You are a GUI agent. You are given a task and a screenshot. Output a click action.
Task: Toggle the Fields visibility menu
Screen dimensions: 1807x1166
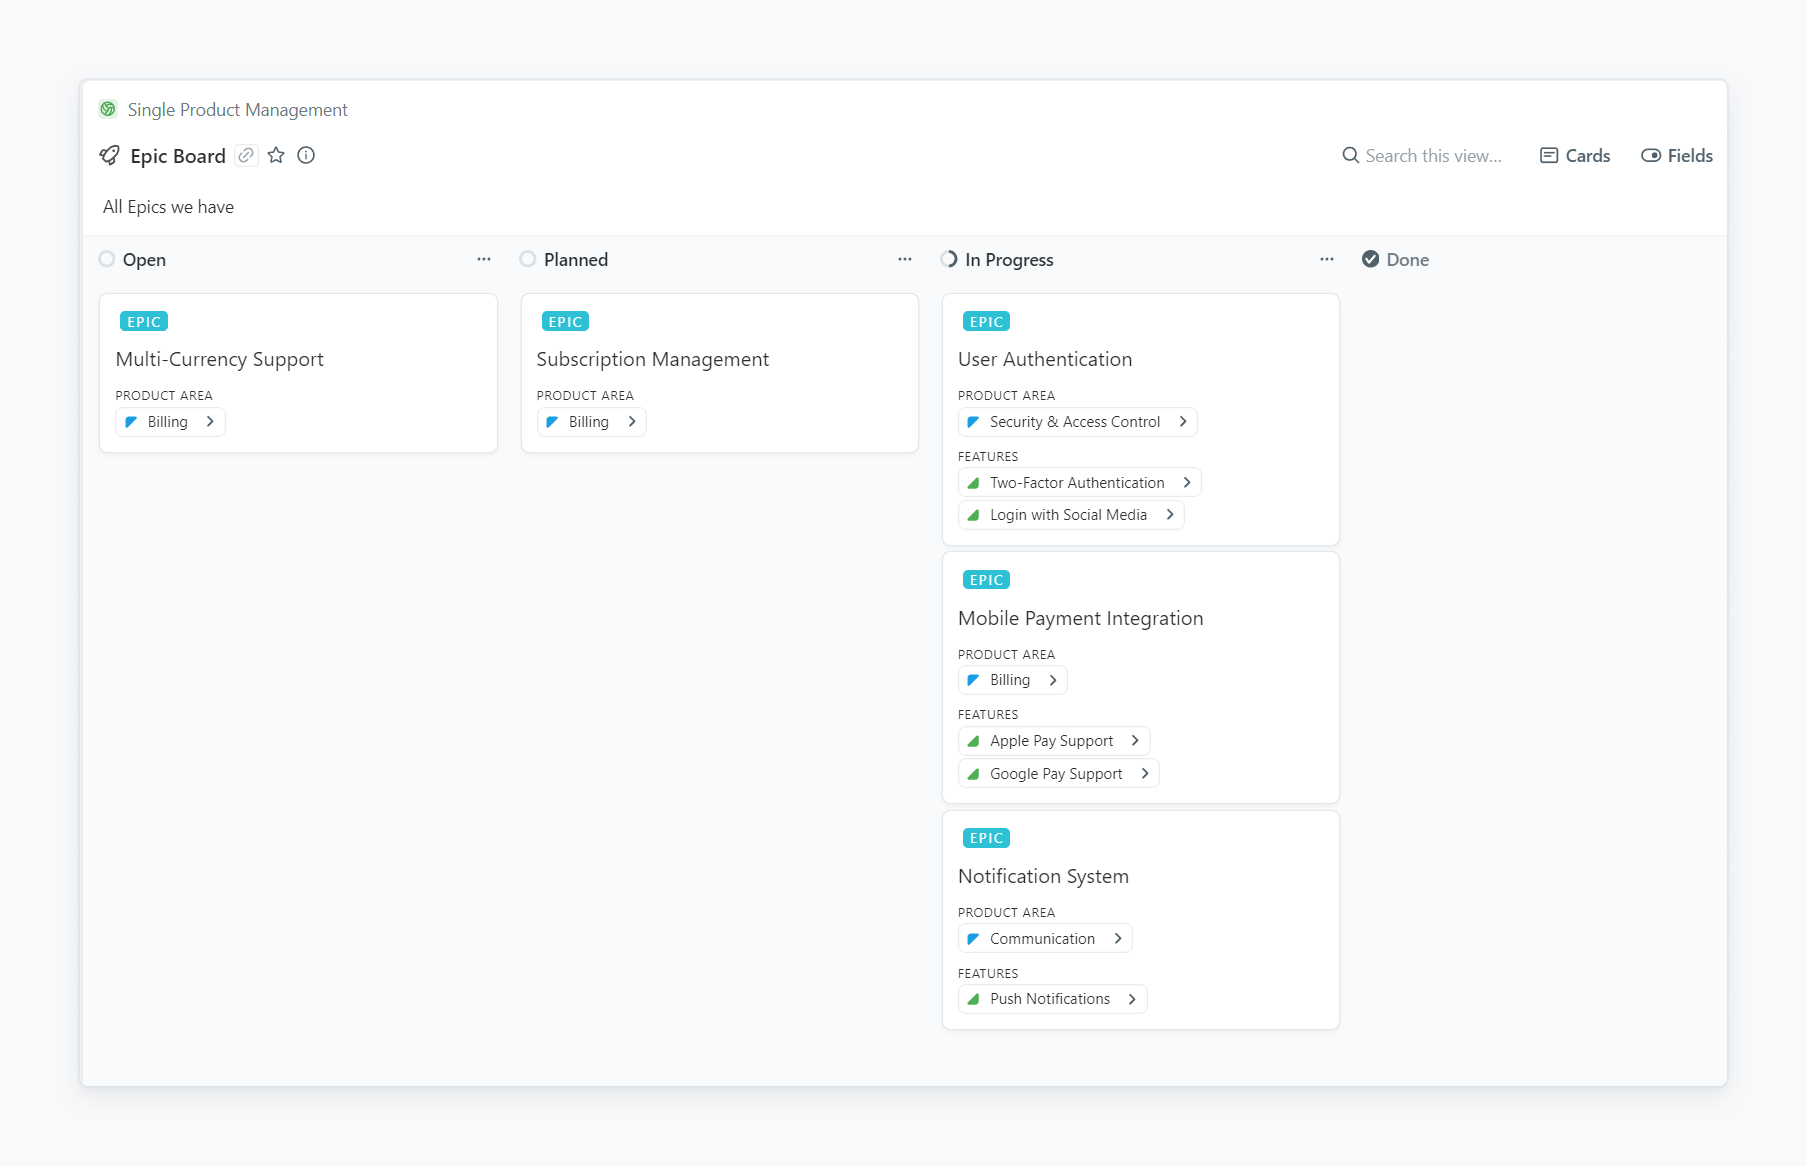pyautogui.click(x=1677, y=155)
